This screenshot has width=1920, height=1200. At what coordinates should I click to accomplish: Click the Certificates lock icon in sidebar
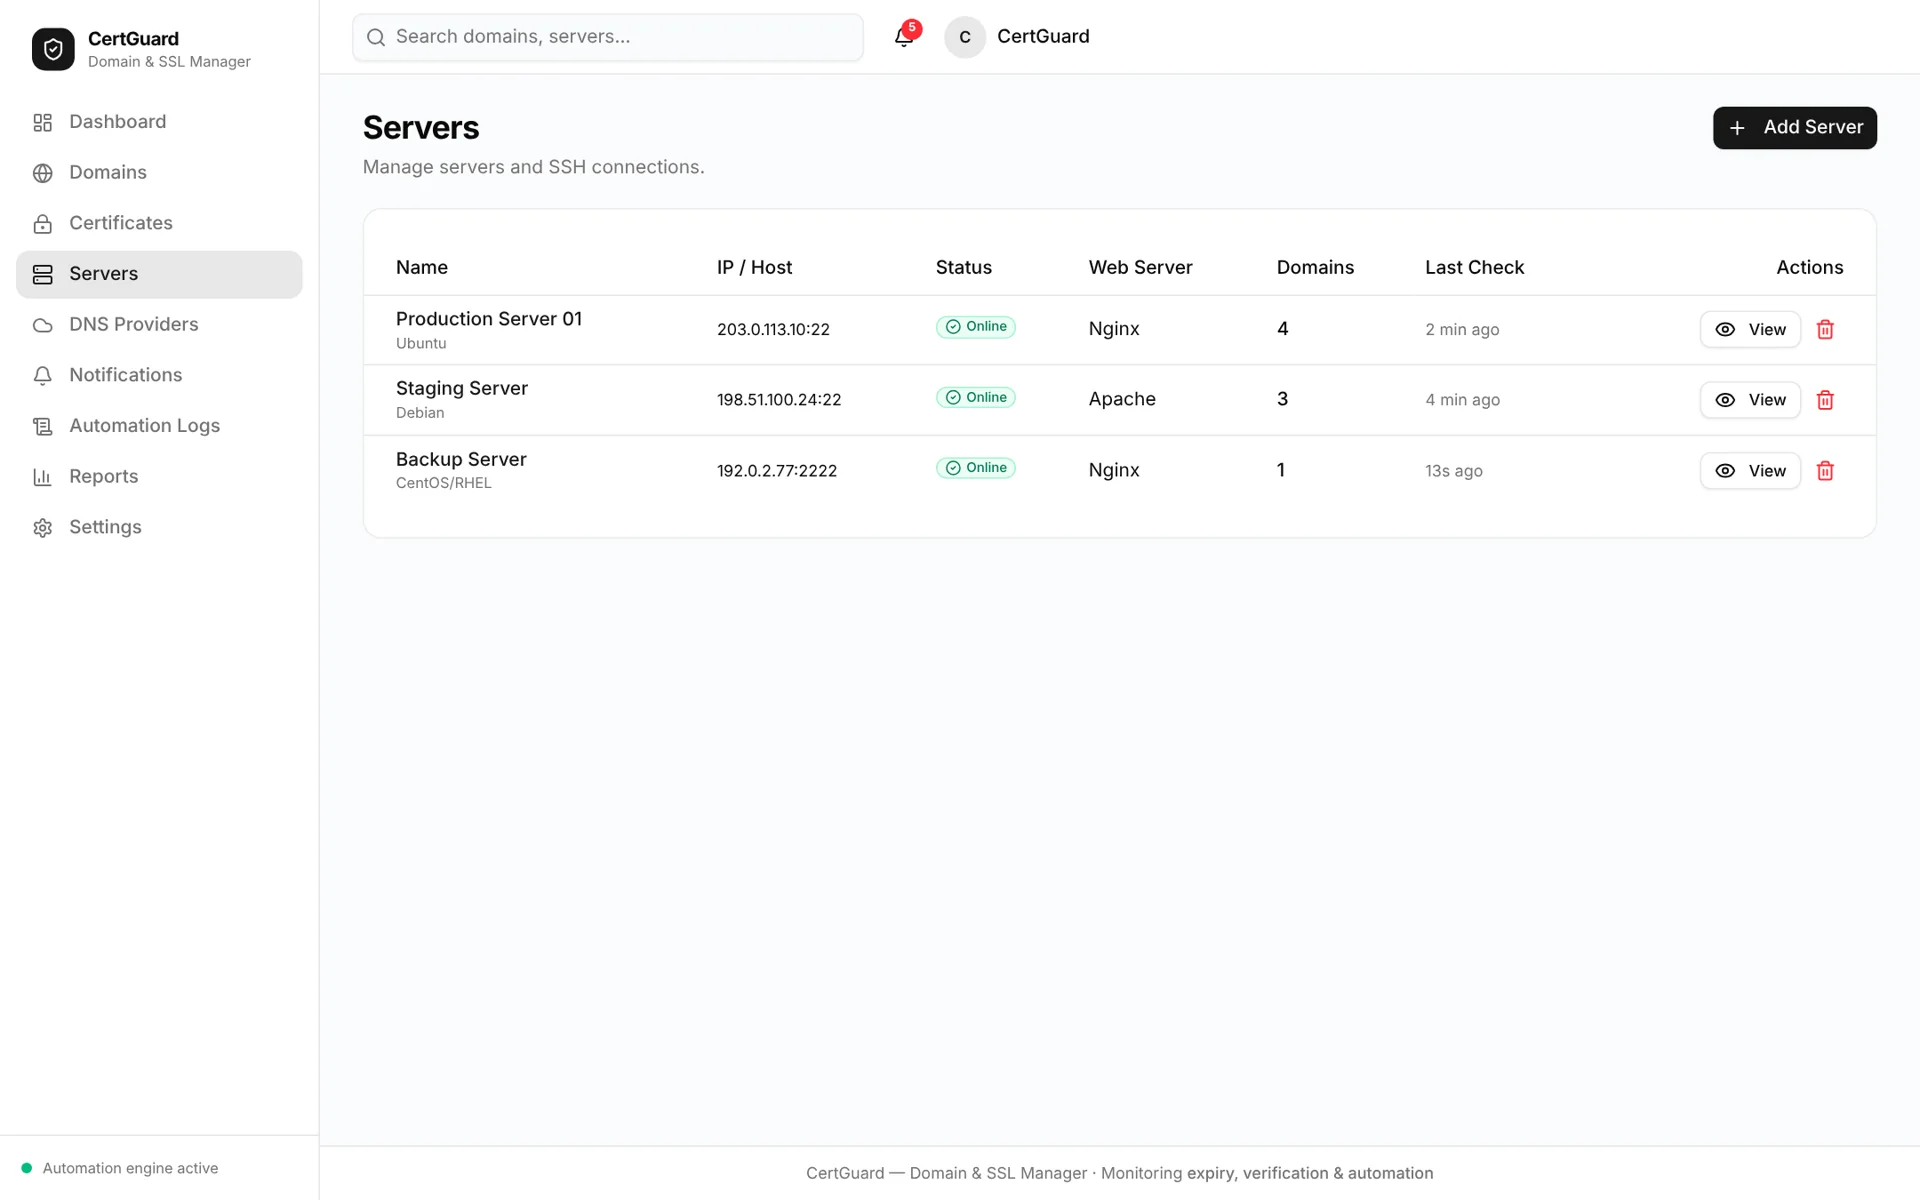coord(42,224)
